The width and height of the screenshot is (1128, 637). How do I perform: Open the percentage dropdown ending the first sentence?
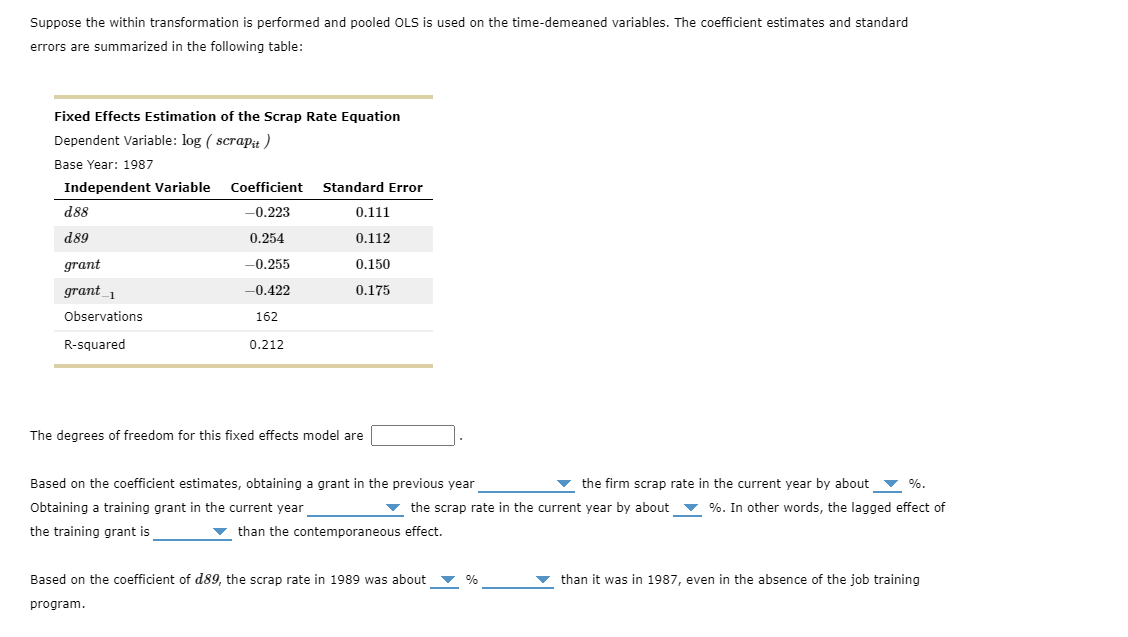(x=890, y=484)
